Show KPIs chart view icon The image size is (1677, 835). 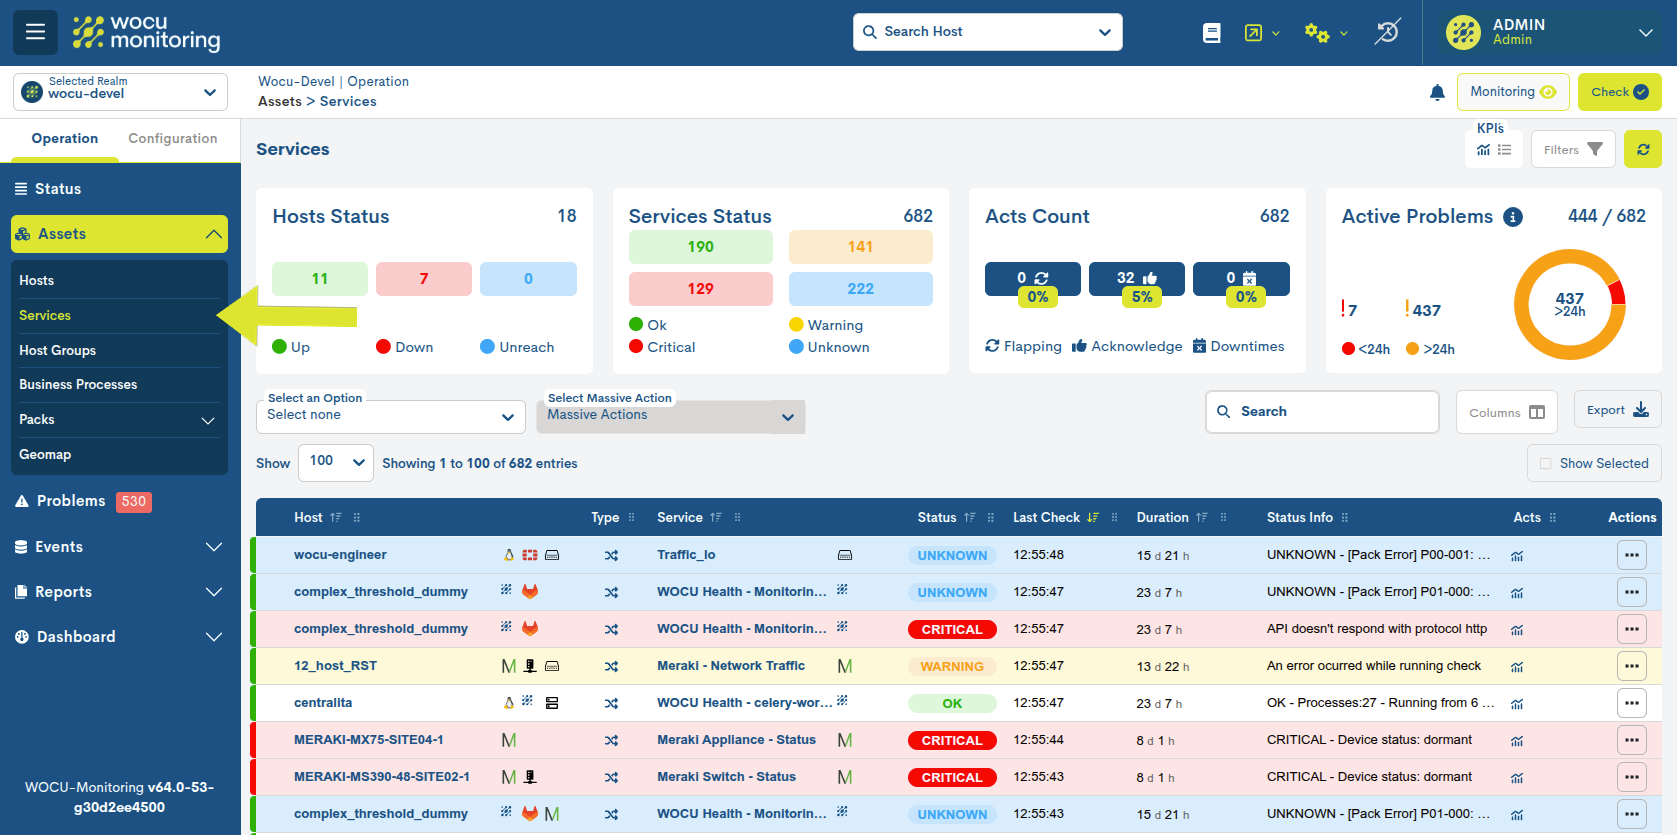pos(1483,150)
